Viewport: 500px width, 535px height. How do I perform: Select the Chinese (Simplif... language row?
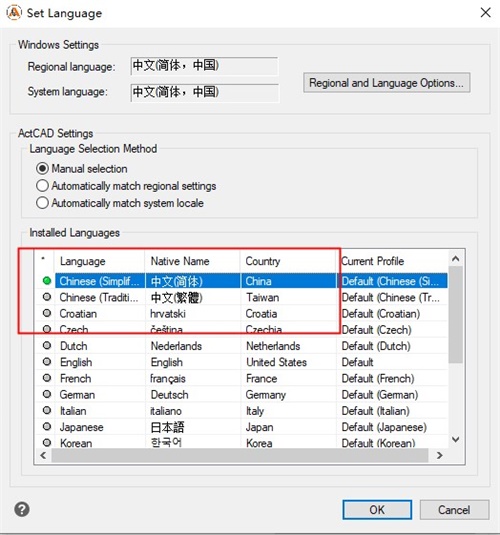[x=242, y=281]
